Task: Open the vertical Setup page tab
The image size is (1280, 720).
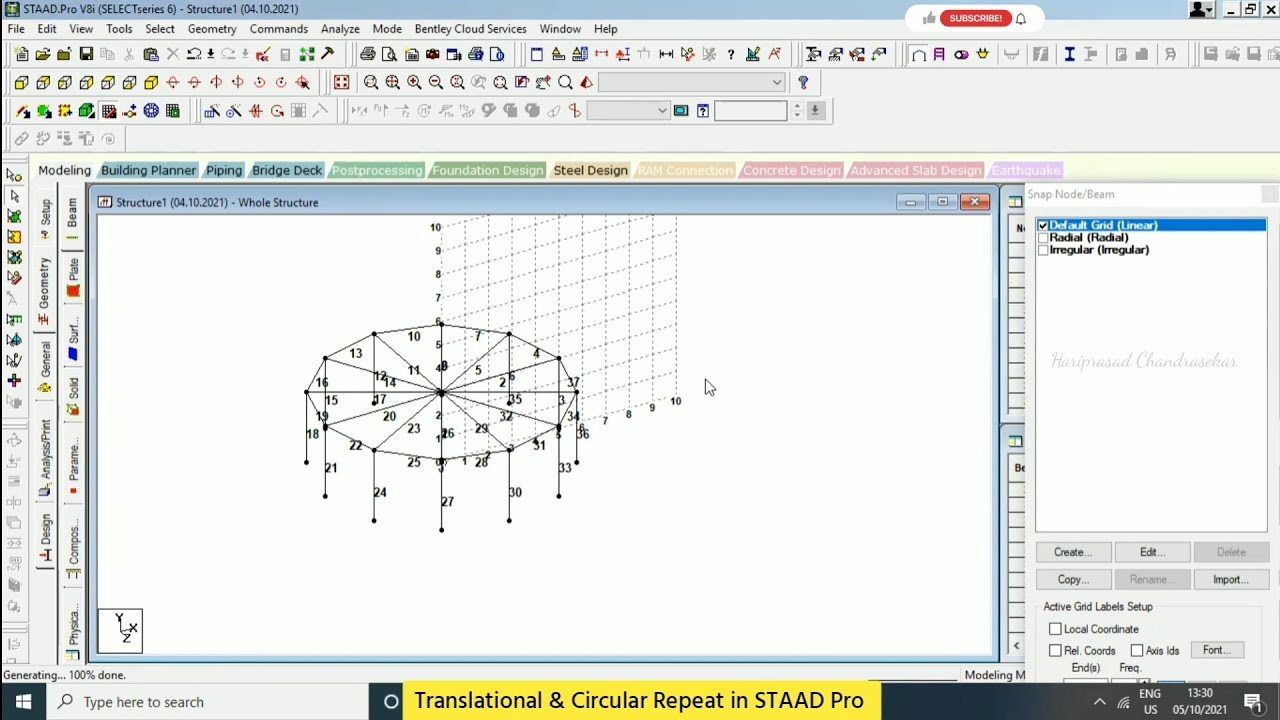Action: pyautogui.click(x=45, y=218)
